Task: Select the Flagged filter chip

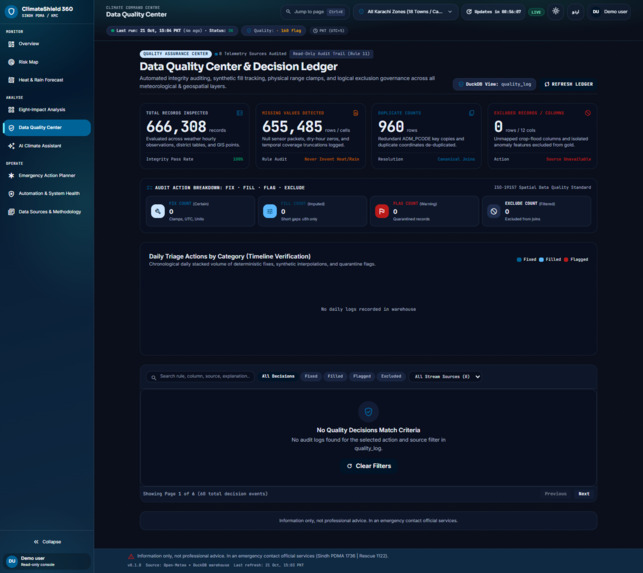Action: coord(362,377)
